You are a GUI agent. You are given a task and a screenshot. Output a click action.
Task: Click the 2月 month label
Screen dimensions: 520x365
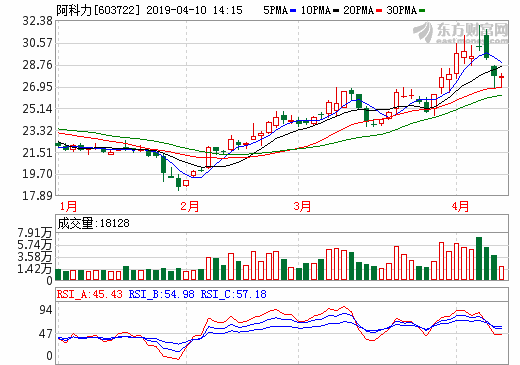190,206
